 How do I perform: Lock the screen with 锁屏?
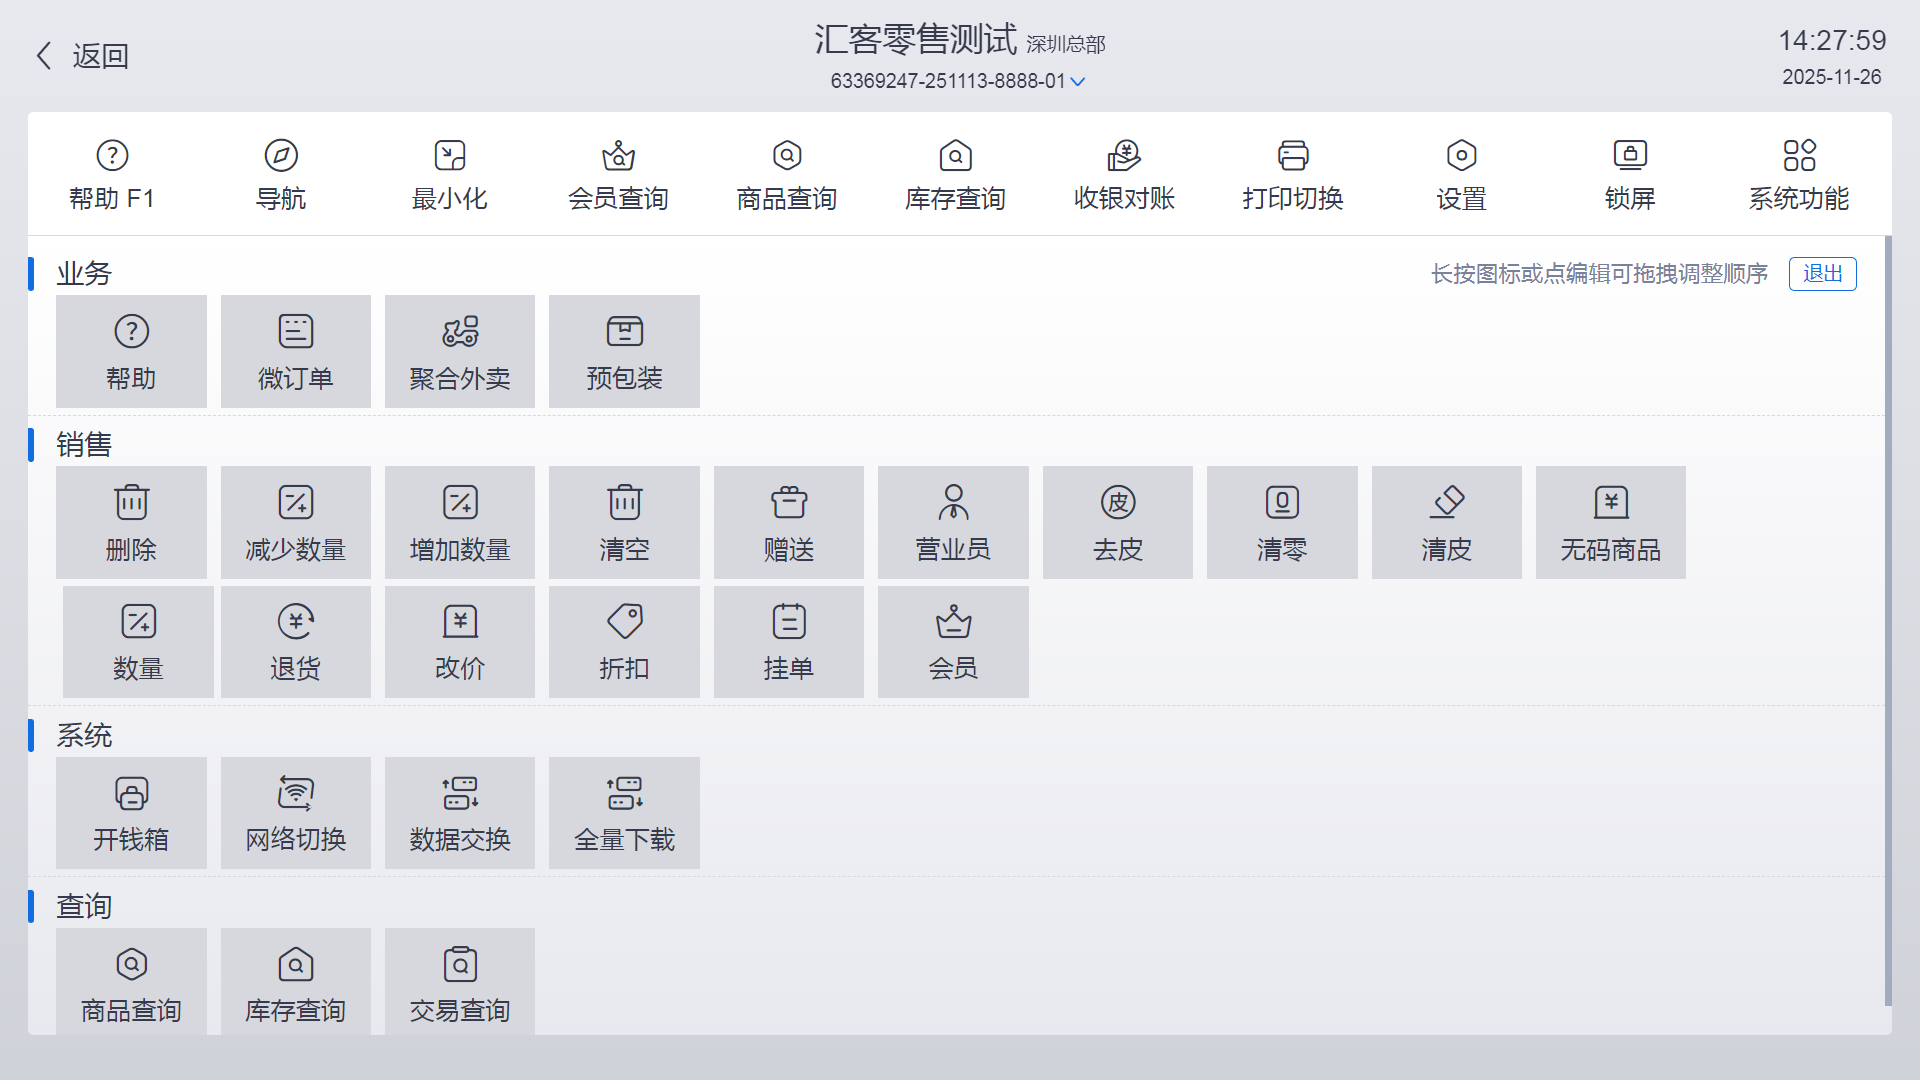pyautogui.click(x=1630, y=174)
